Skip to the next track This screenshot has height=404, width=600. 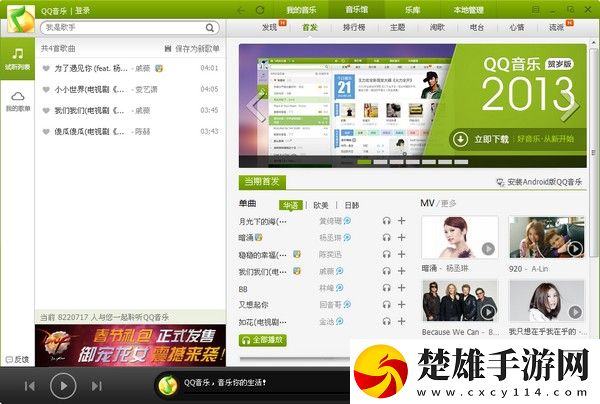tap(97, 386)
